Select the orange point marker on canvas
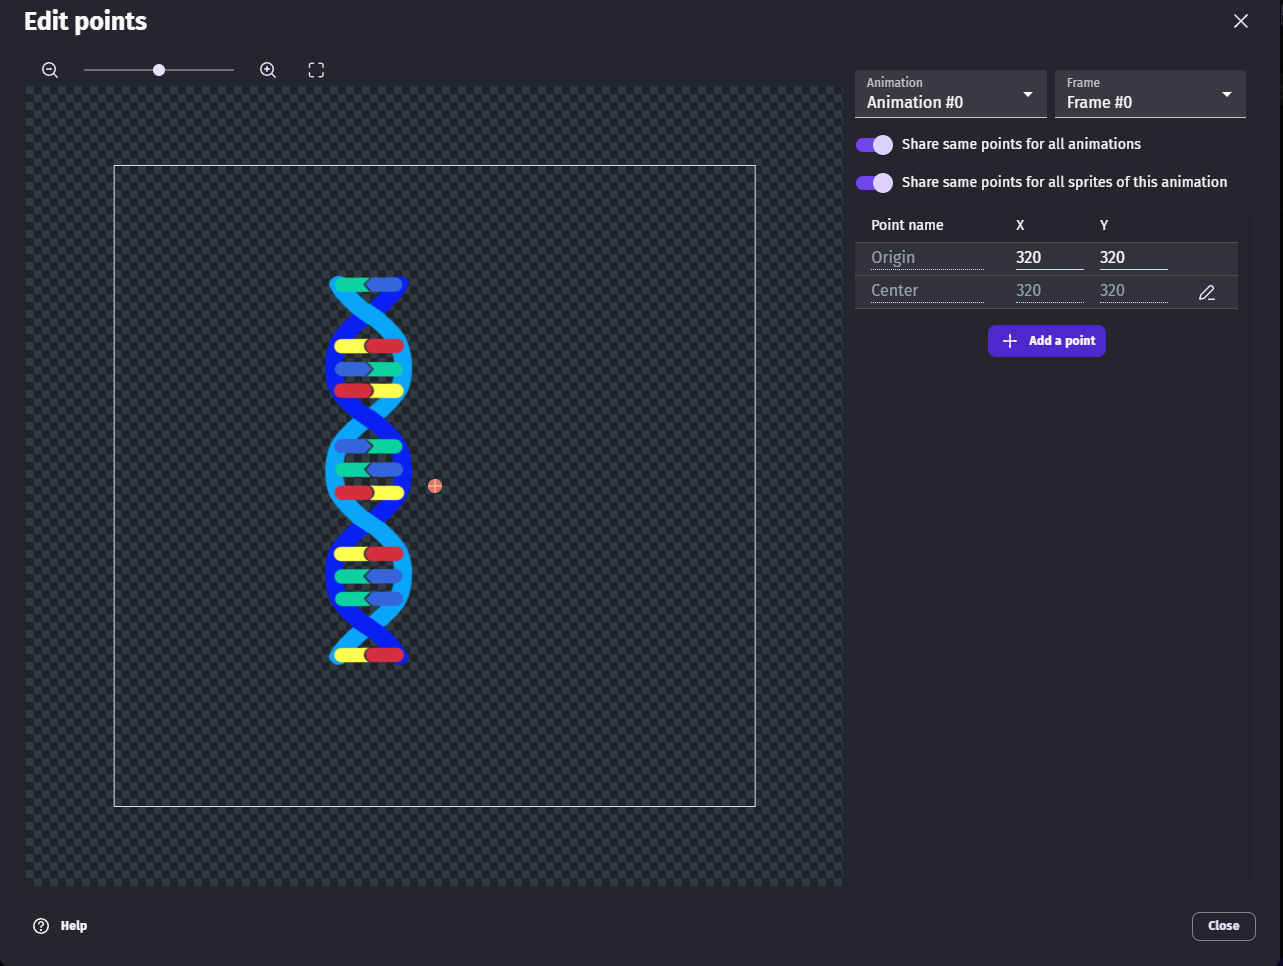Viewport: 1283px width, 966px height. click(435, 486)
